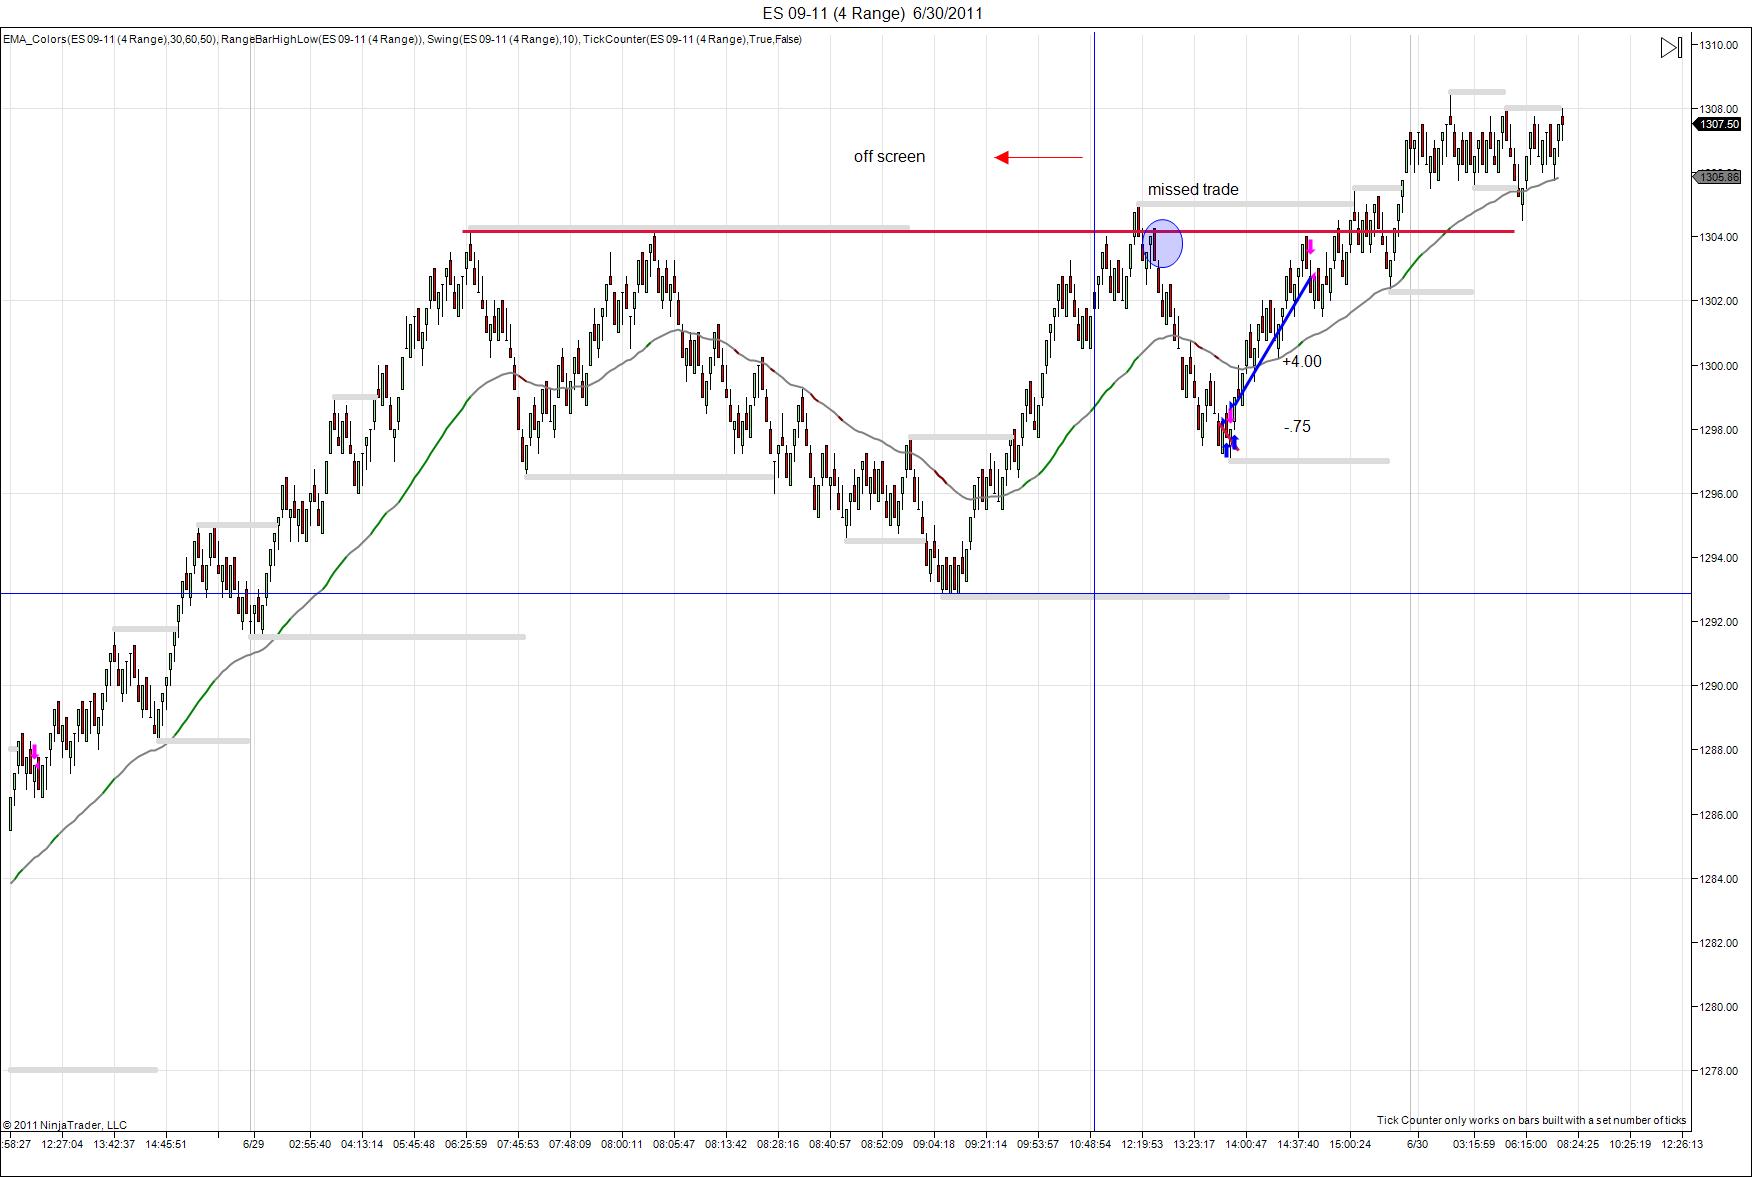Click the scroll-to-latest-bar arrow icon
This screenshot has width=1752, height=1177.
(1671, 47)
